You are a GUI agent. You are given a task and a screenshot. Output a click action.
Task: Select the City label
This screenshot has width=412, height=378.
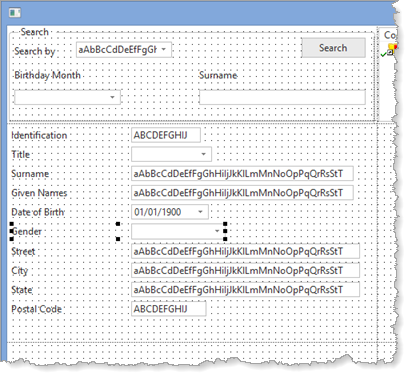20,271
